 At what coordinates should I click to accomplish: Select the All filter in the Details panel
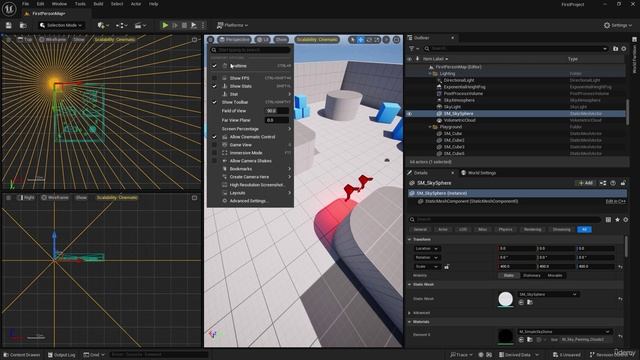pos(584,229)
